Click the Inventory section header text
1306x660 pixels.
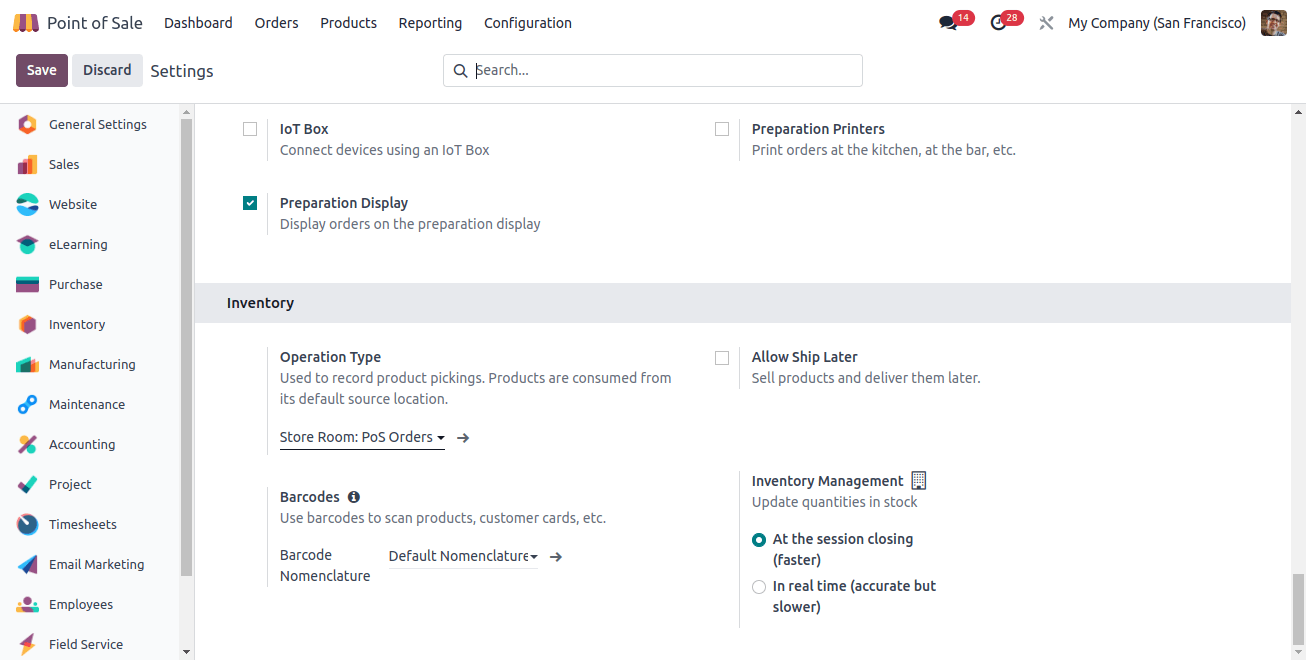coord(260,303)
